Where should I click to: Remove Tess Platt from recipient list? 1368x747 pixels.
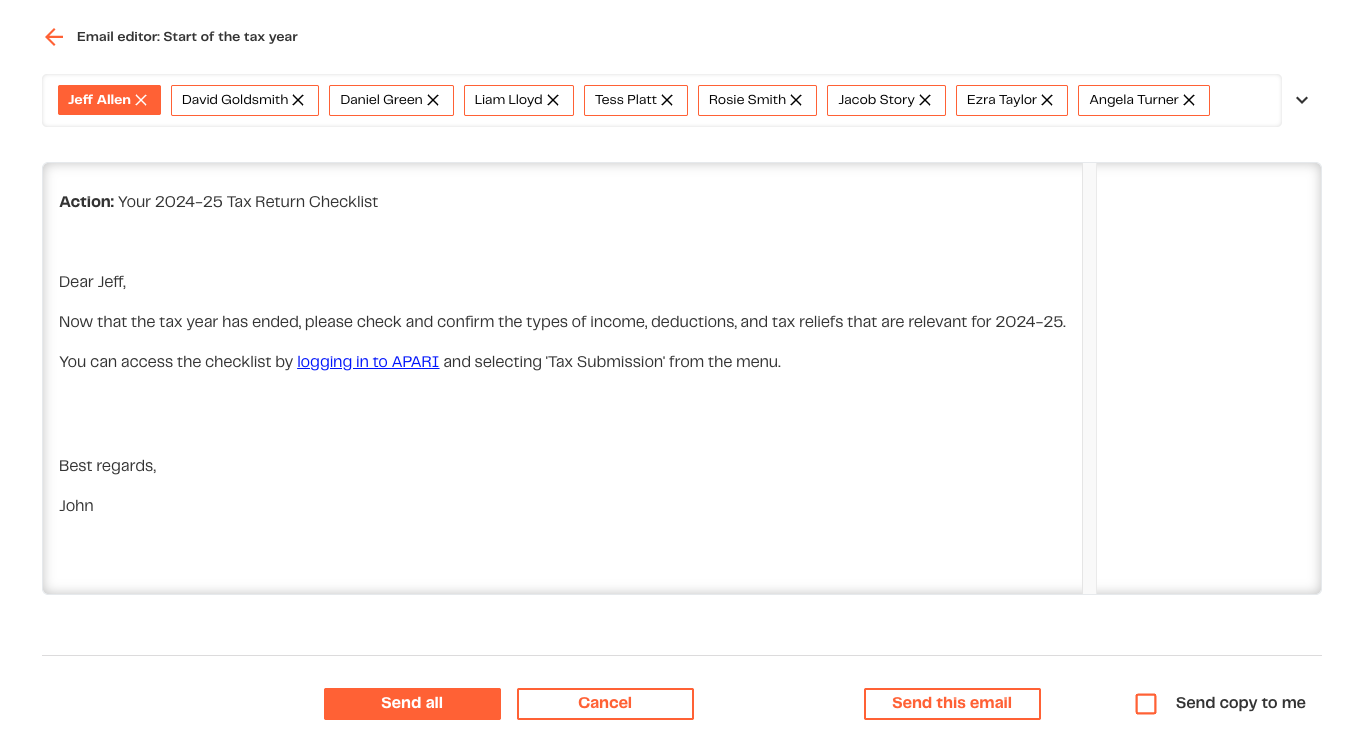coord(667,100)
